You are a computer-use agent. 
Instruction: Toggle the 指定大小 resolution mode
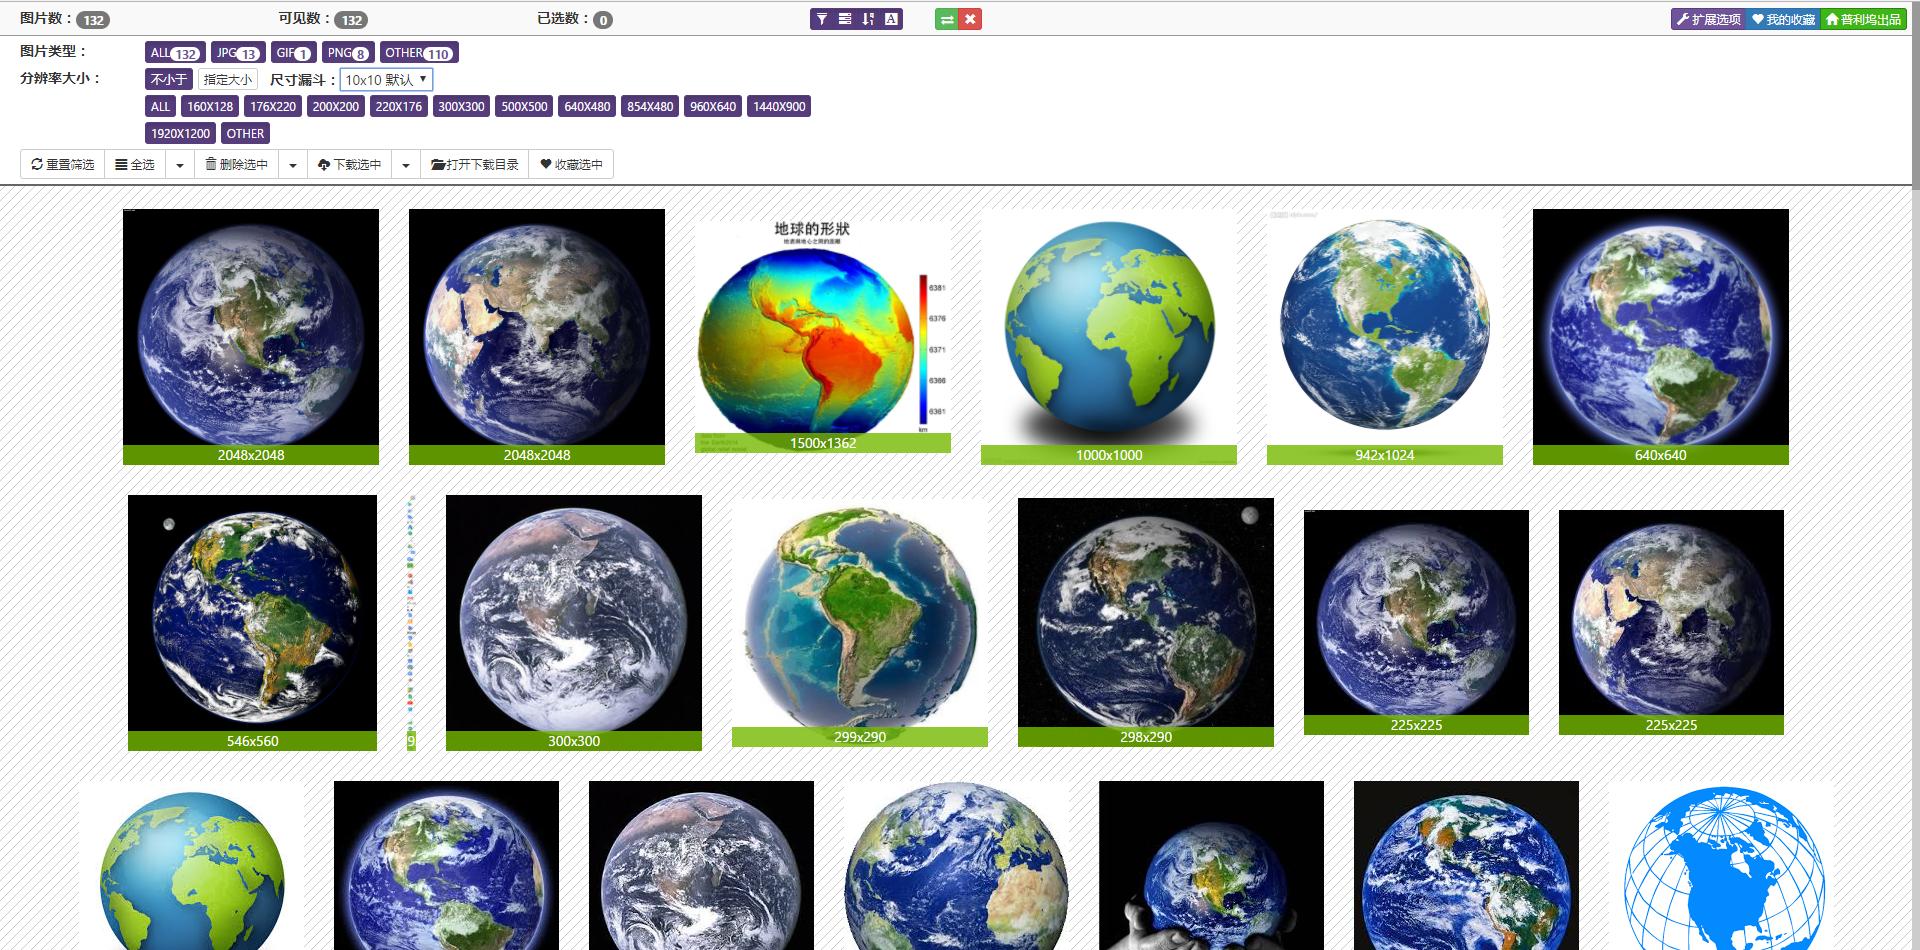pos(228,79)
